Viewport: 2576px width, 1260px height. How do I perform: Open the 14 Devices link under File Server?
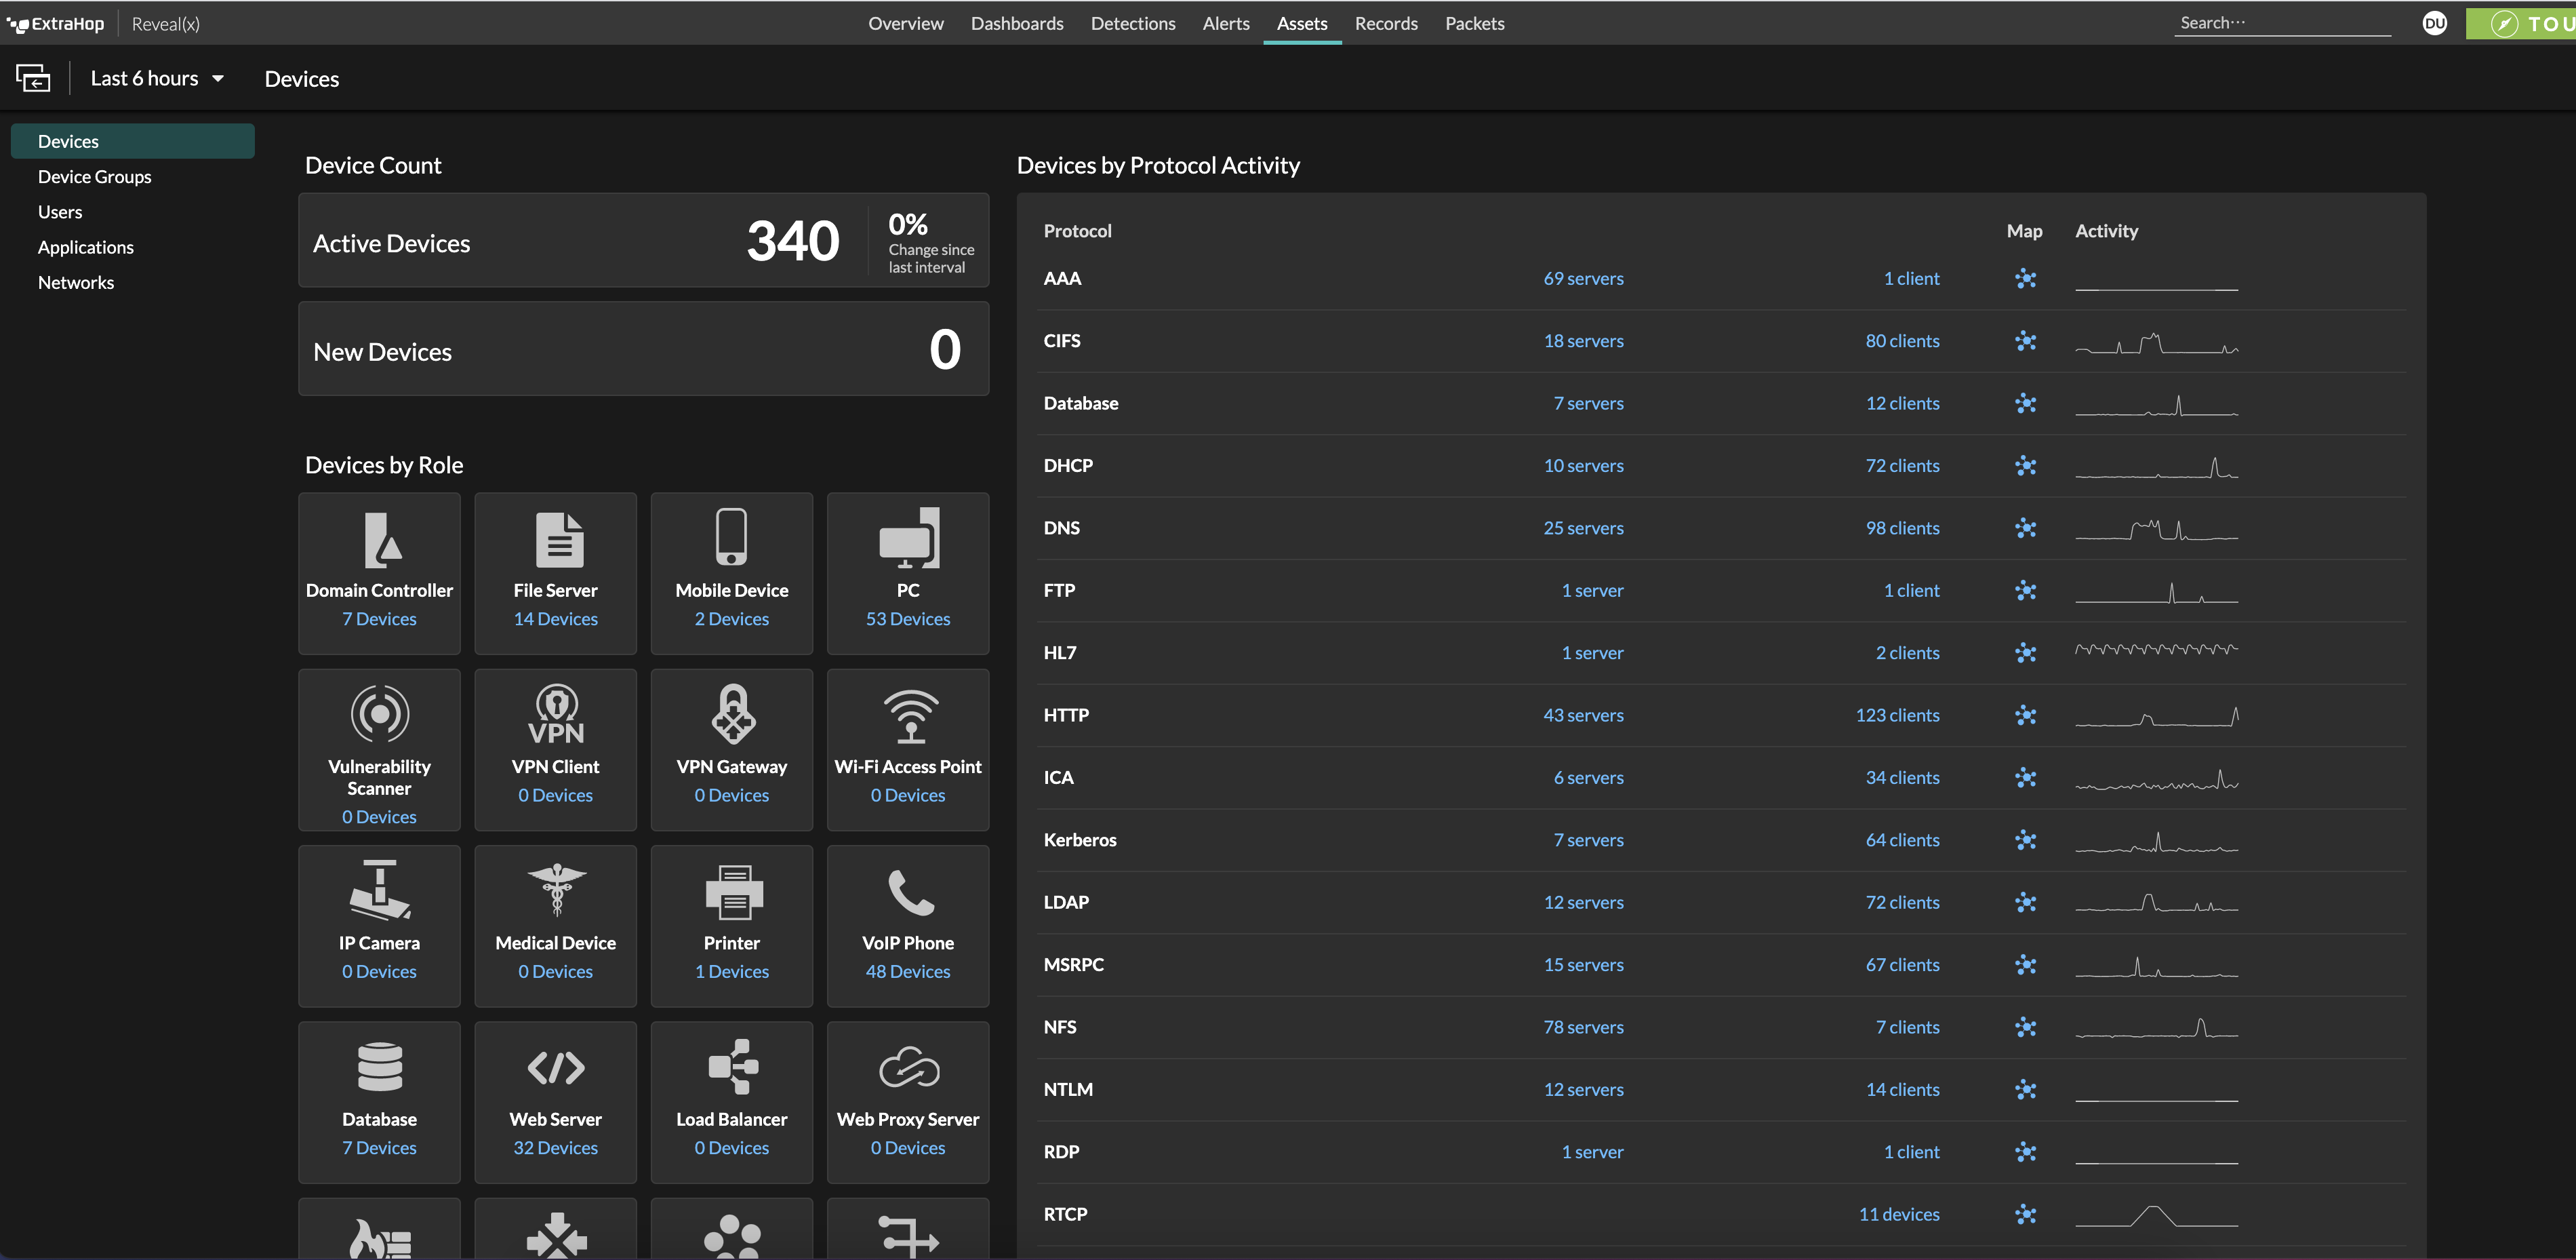556,619
